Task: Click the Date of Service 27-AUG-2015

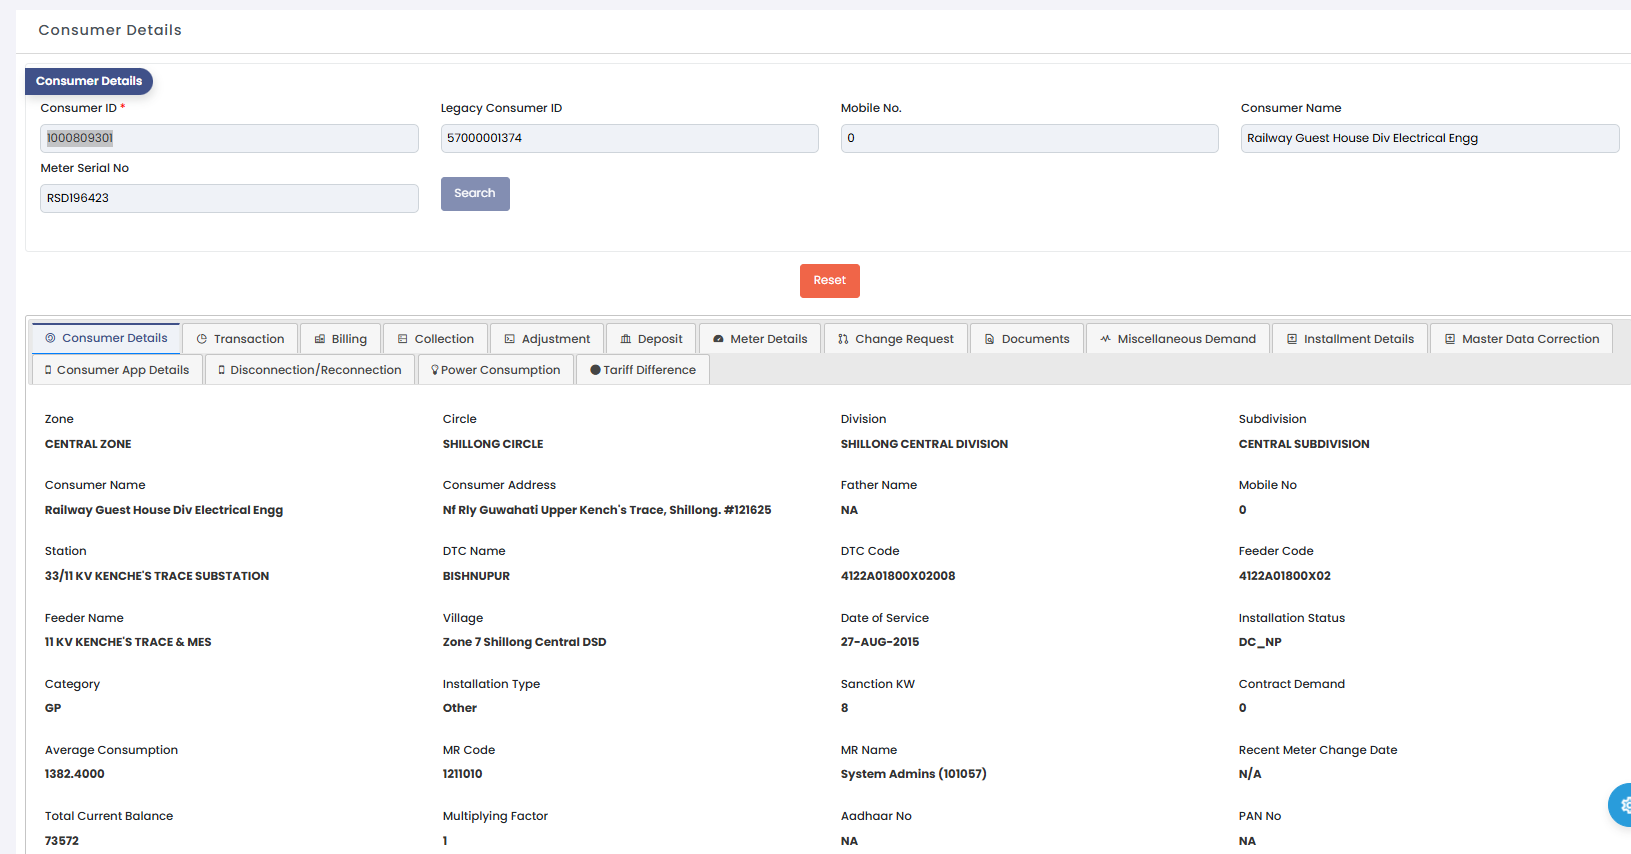Action: tap(880, 642)
